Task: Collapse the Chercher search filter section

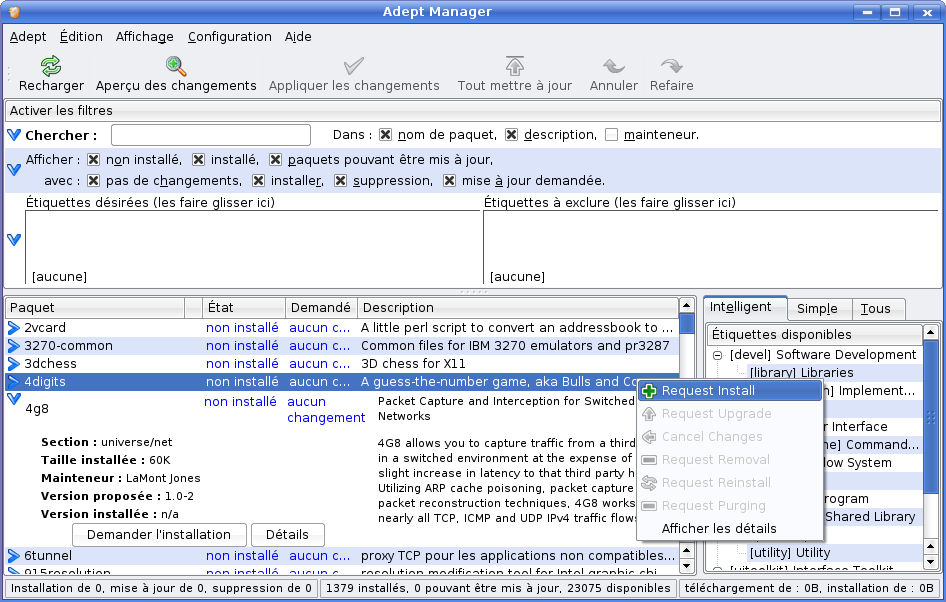Action: 14,135
